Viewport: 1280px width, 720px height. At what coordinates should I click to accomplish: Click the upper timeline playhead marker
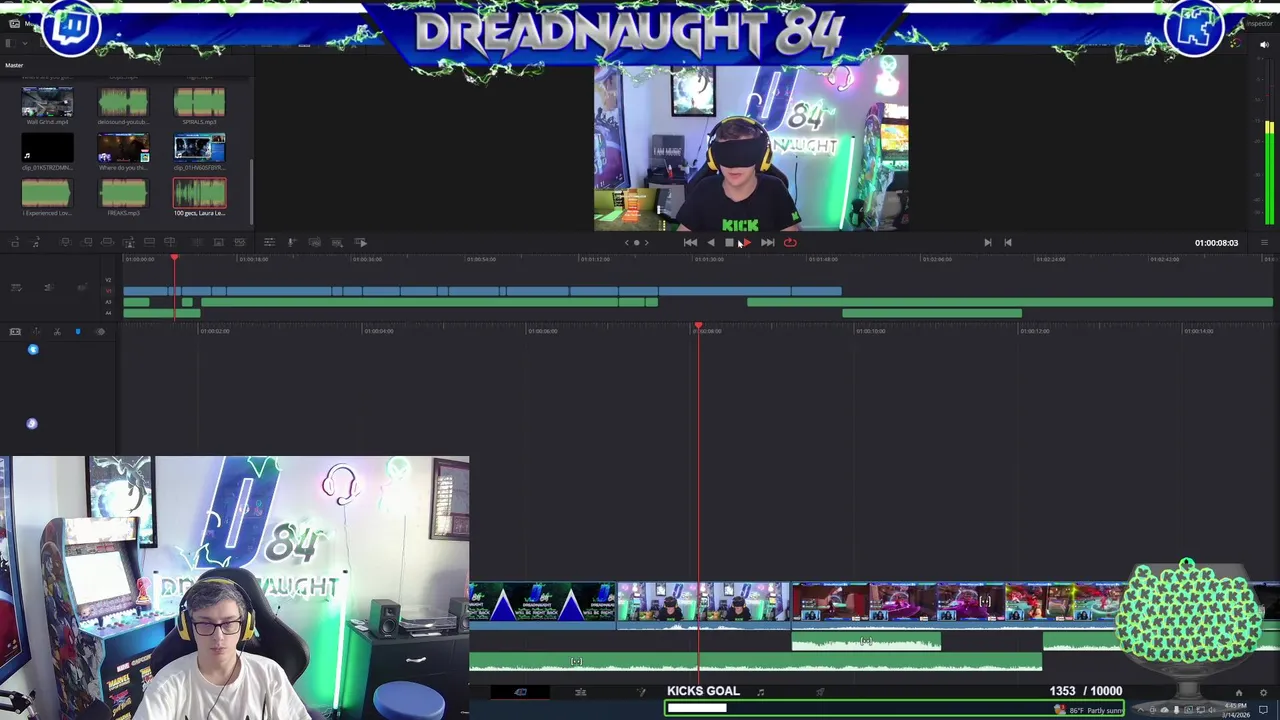pyautogui.click(x=174, y=259)
